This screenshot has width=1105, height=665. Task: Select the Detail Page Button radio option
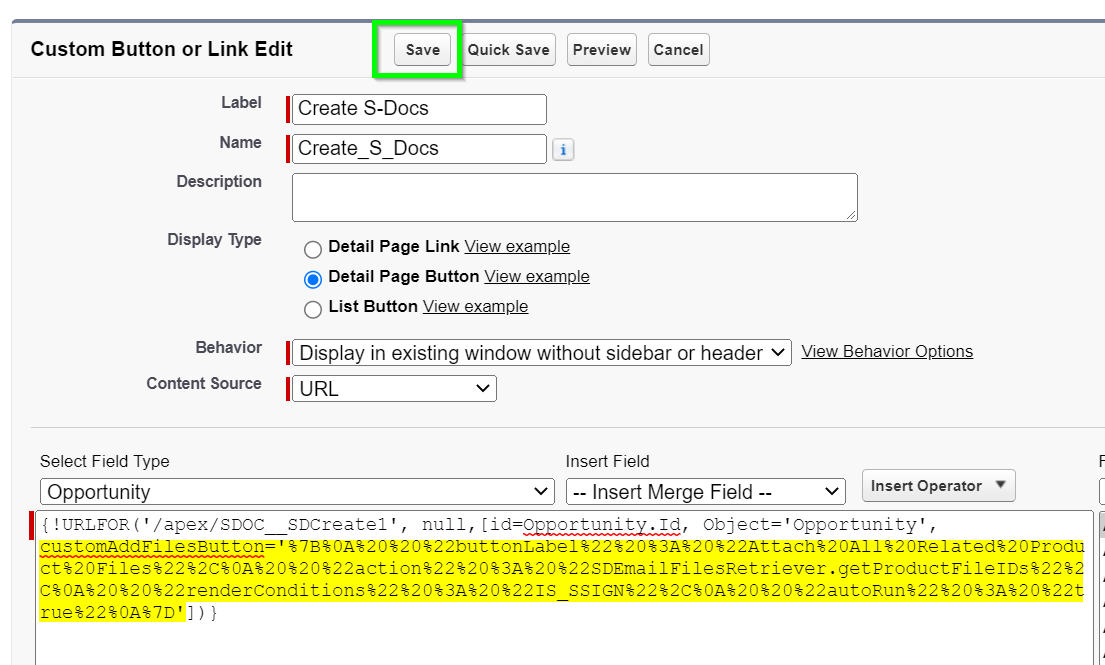[313, 280]
